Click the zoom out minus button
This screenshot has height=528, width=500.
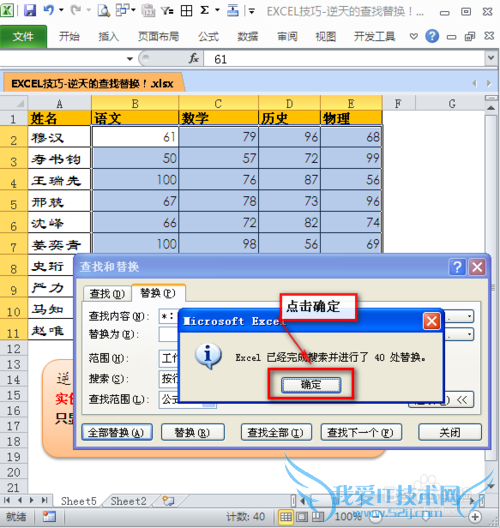pos(376,517)
